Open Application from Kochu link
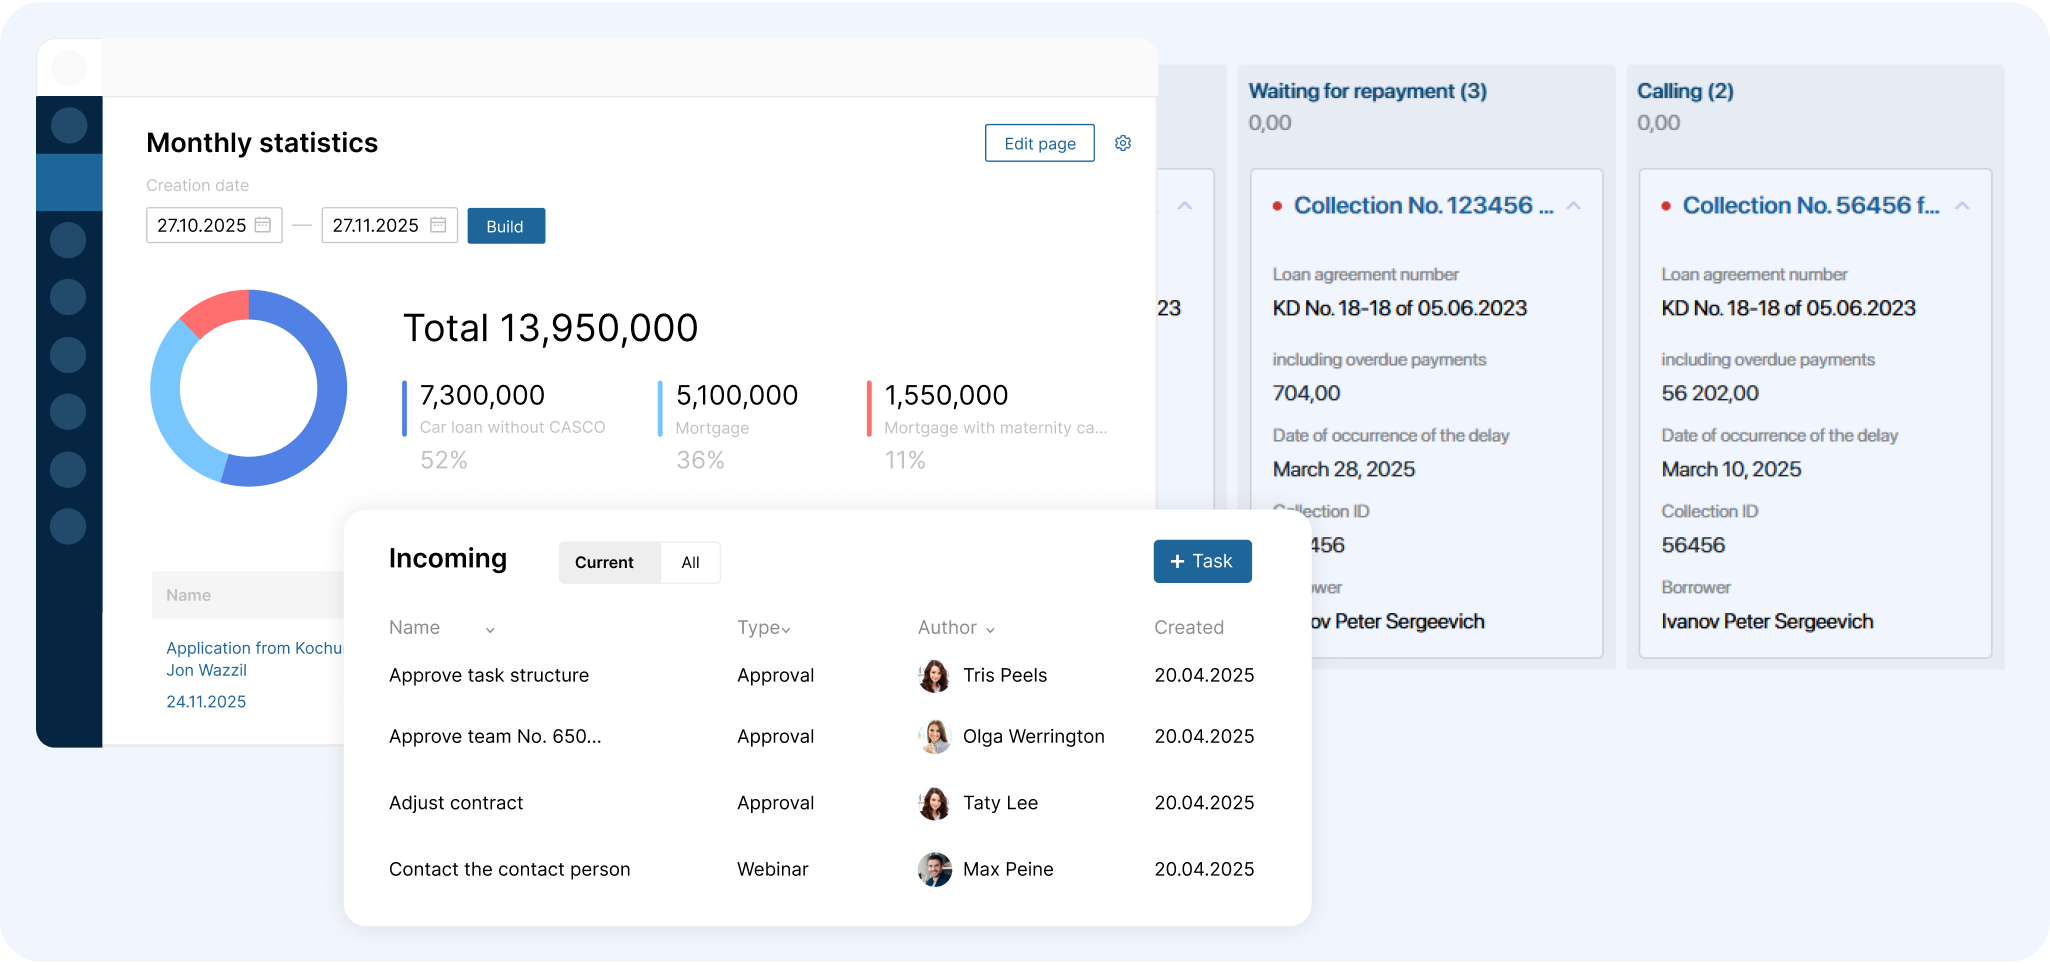 pyautogui.click(x=254, y=648)
